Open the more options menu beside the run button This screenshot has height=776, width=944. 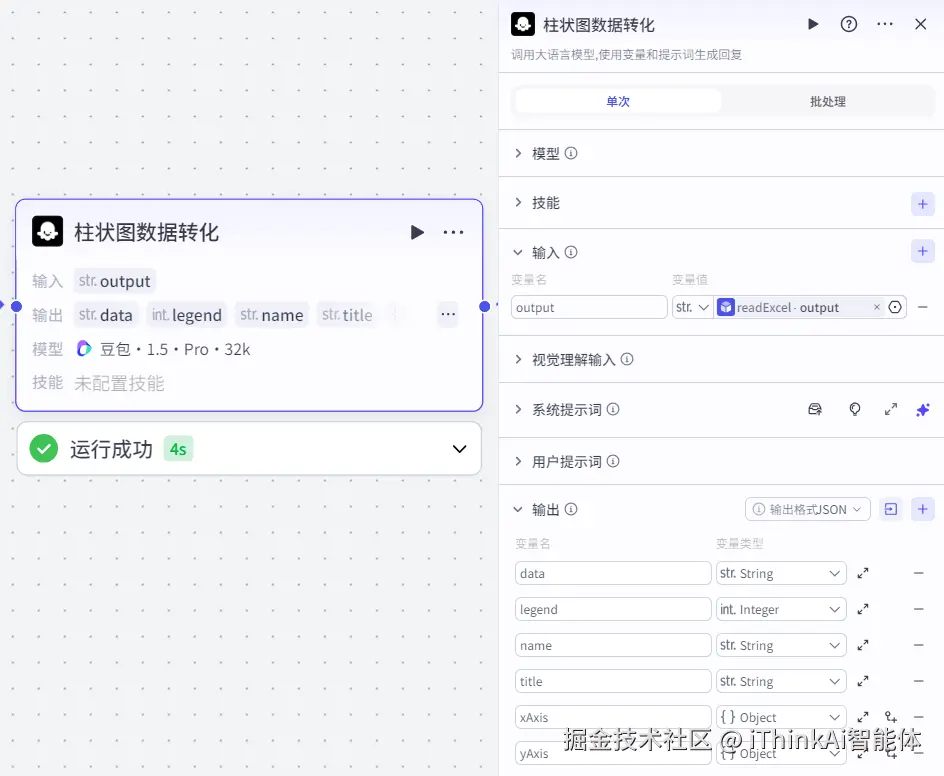(884, 24)
